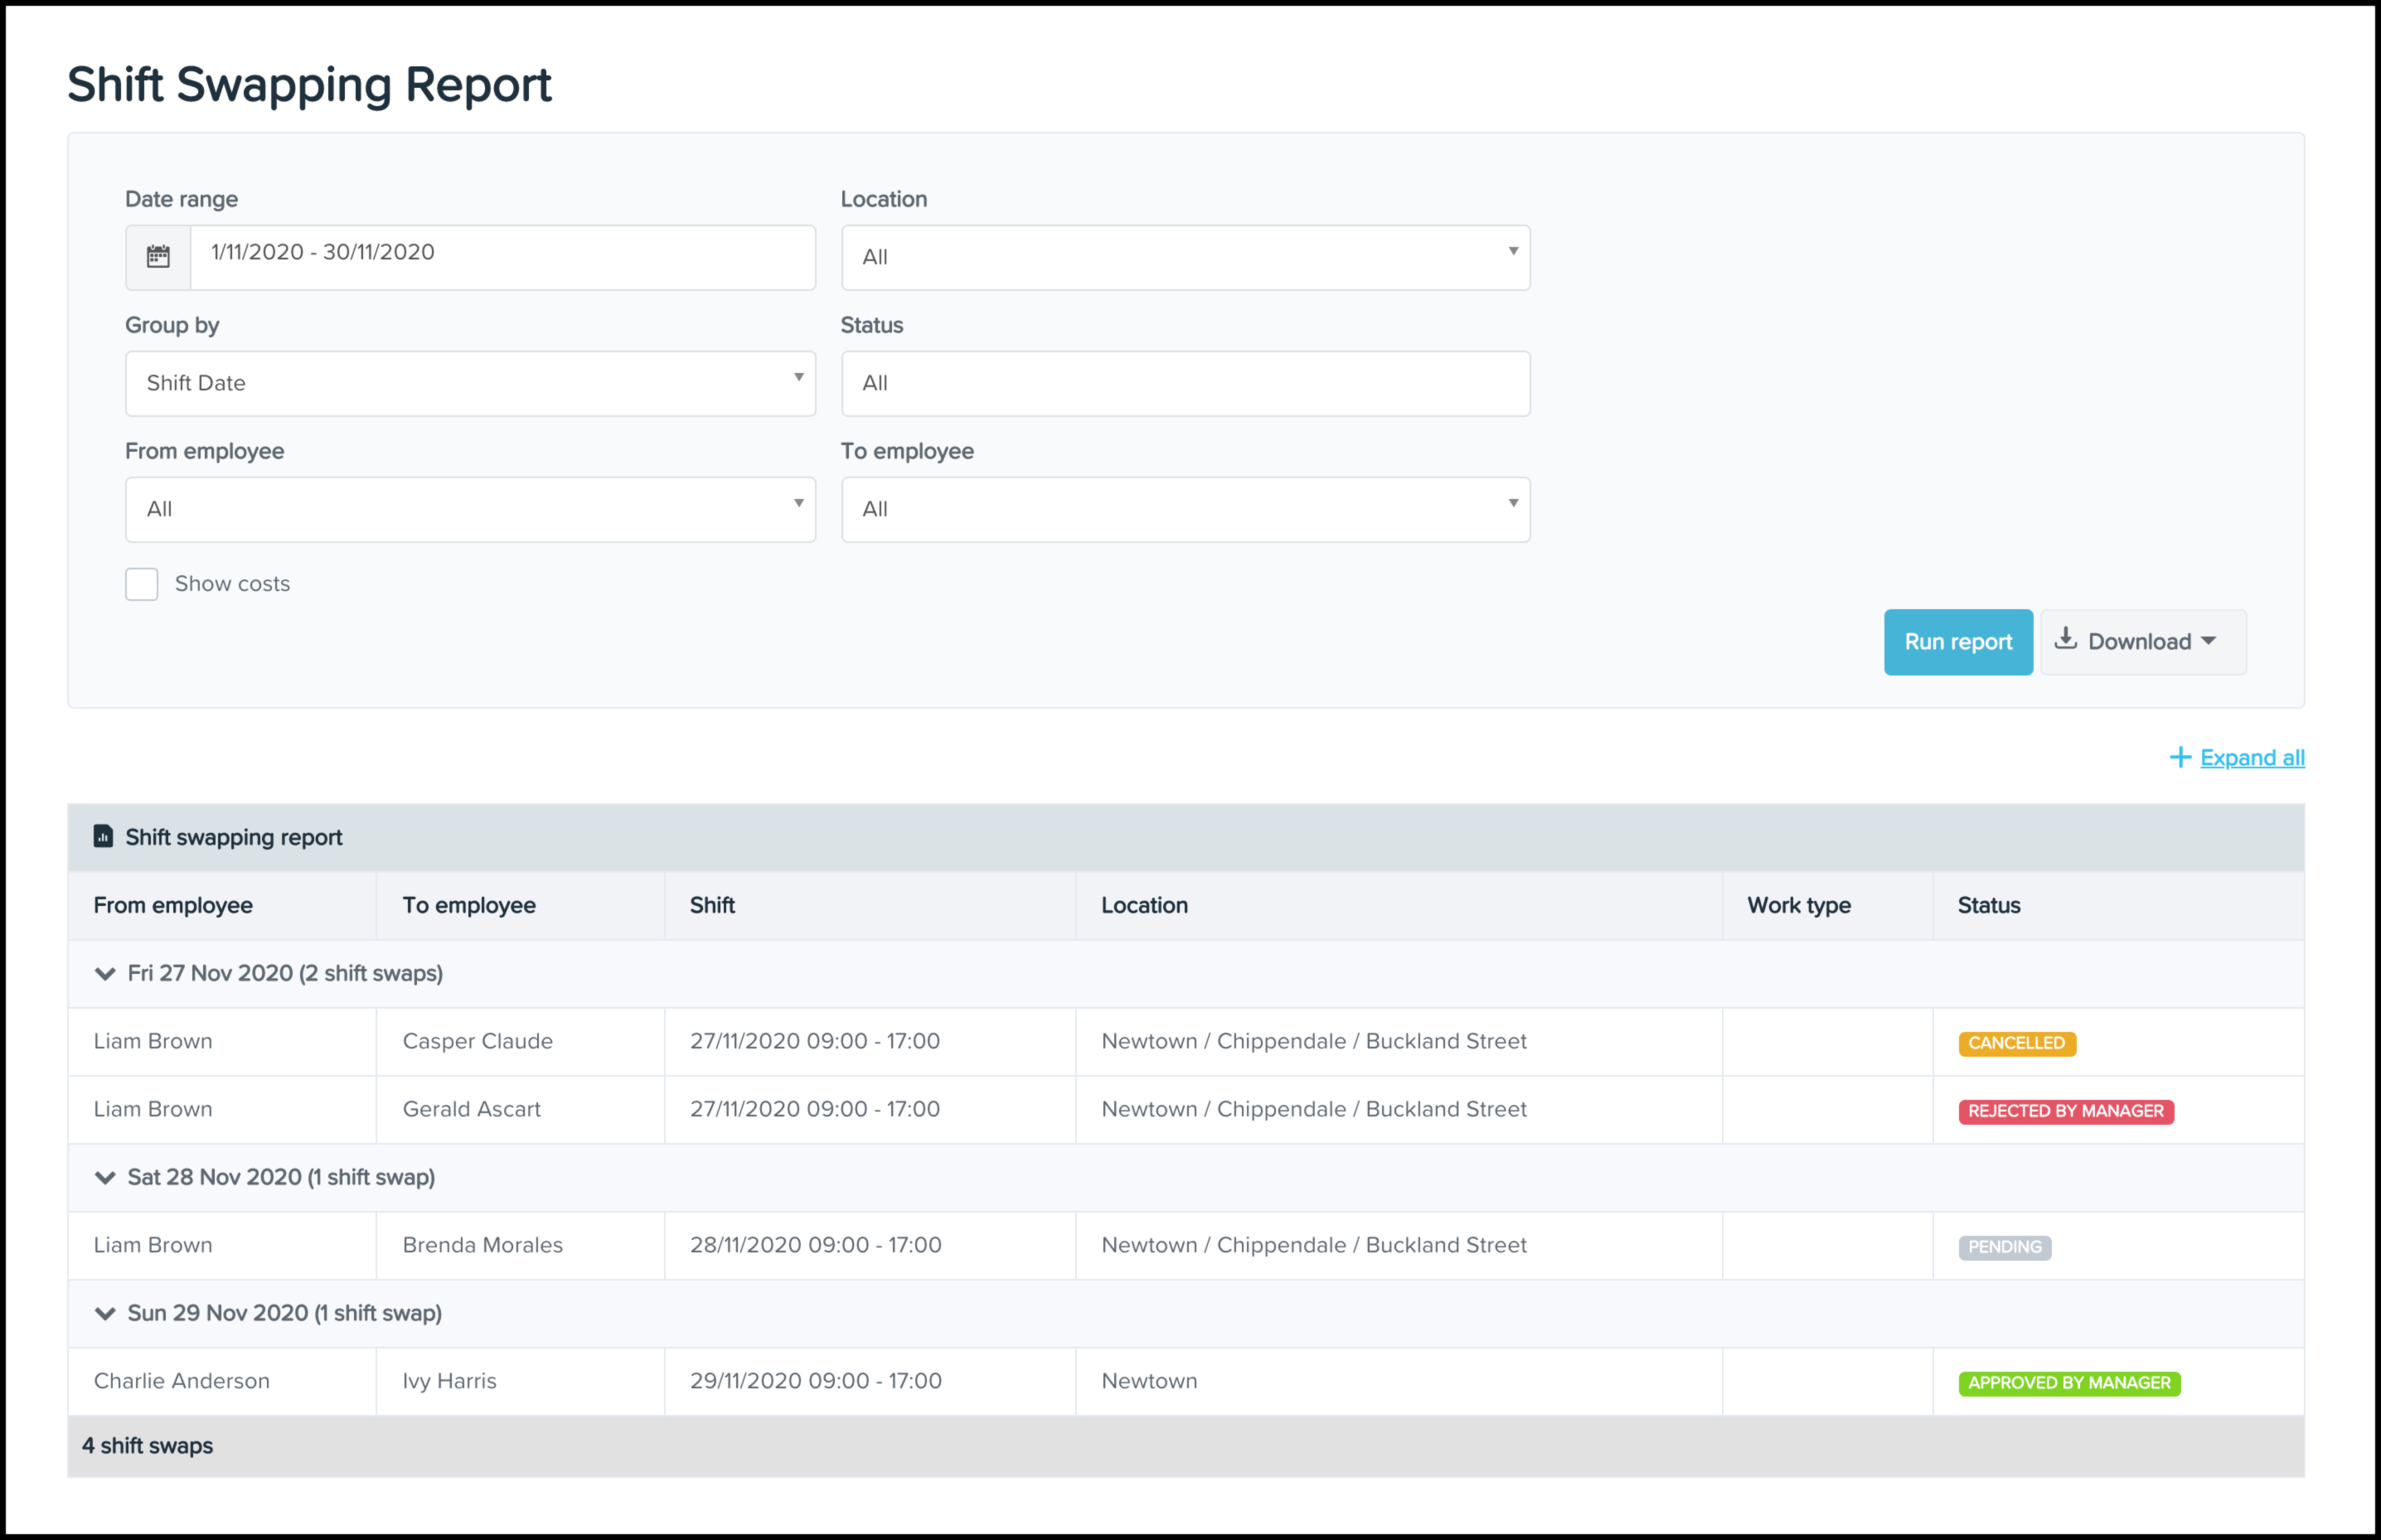
Task: Click the calendar icon in Date range
Action: click(x=158, y=257)
